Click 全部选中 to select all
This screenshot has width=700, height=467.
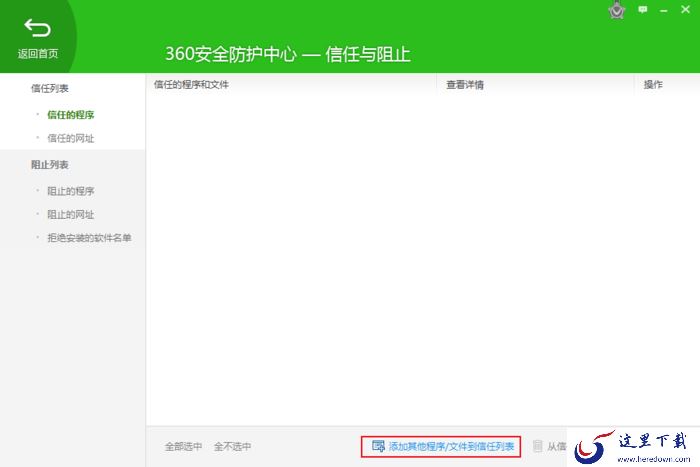click(x=183, y=446)
